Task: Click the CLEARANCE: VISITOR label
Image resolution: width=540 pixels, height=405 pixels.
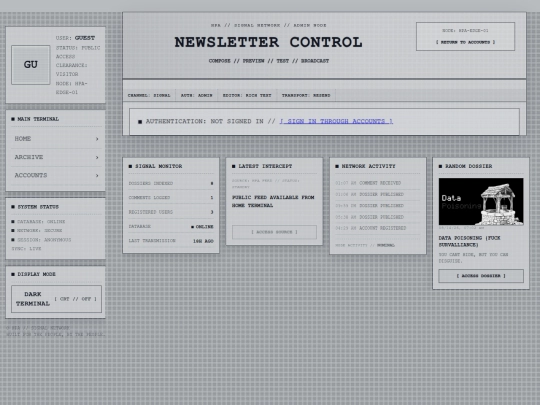Action: tap(72, 70)
